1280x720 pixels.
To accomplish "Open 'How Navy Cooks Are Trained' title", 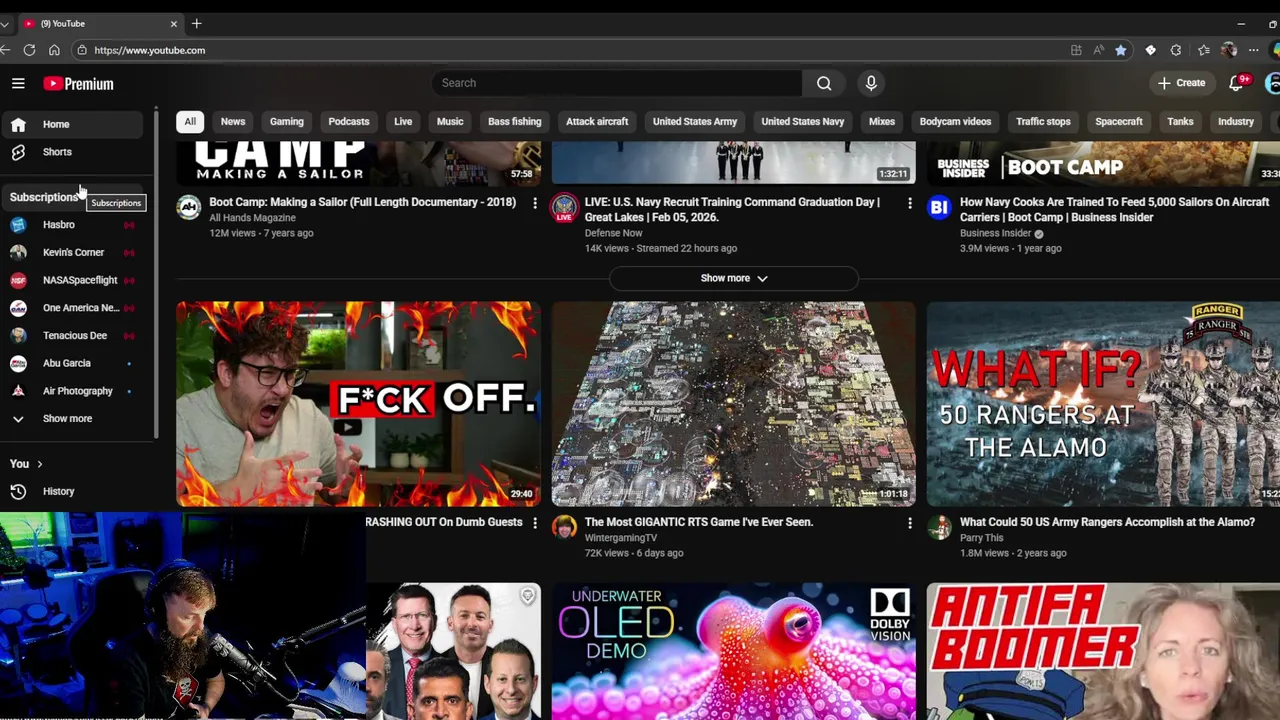I will pyautogui.click(x=1114, y=210).
